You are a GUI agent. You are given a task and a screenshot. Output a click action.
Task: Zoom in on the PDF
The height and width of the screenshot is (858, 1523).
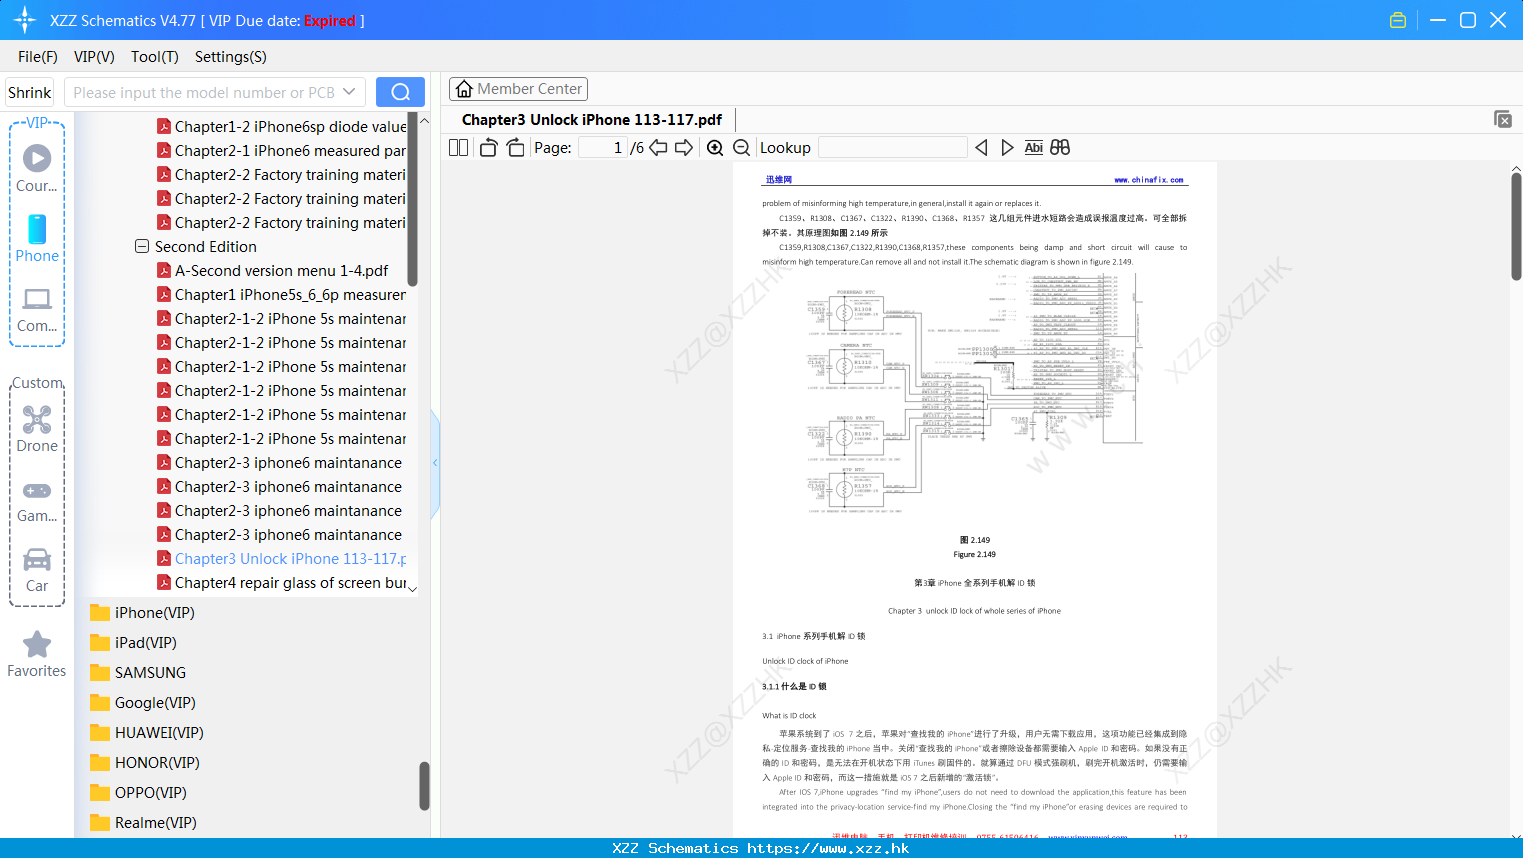[715, 148]
